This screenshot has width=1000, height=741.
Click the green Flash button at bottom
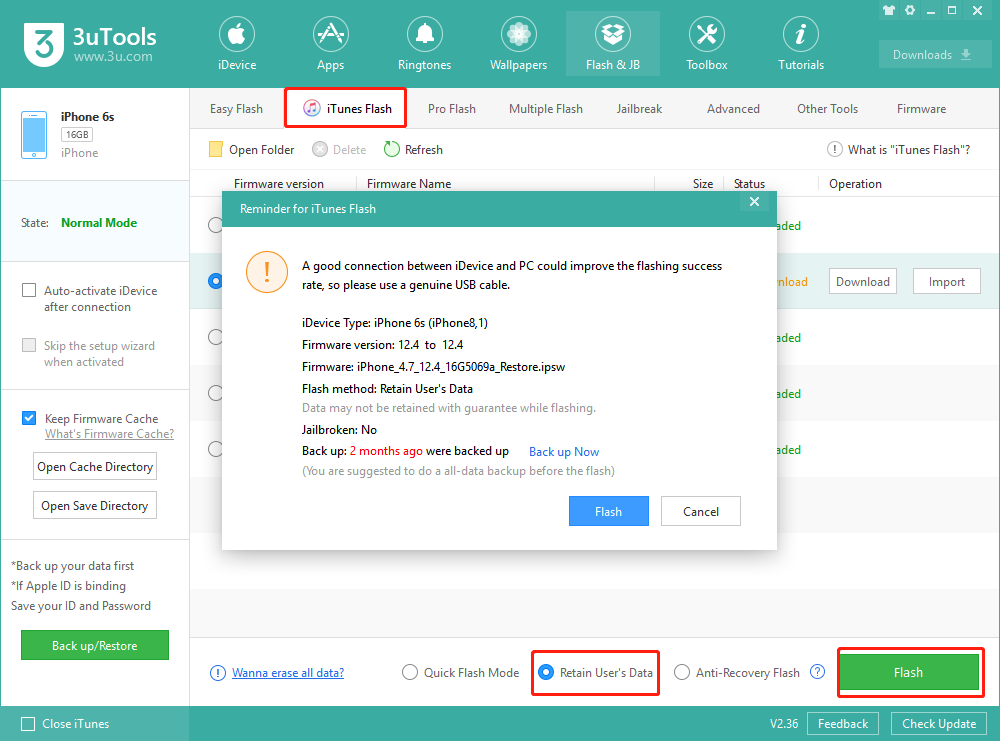point(908,672)
